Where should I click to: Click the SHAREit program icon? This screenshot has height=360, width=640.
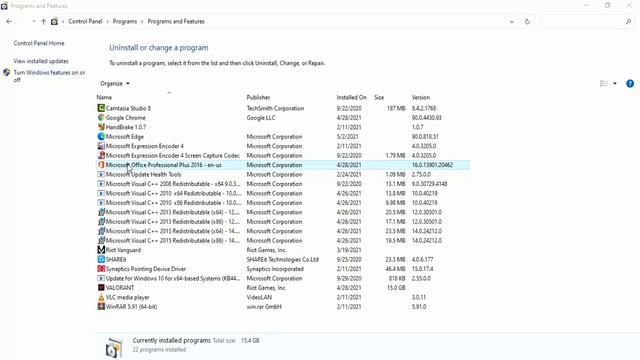point(101,259)
